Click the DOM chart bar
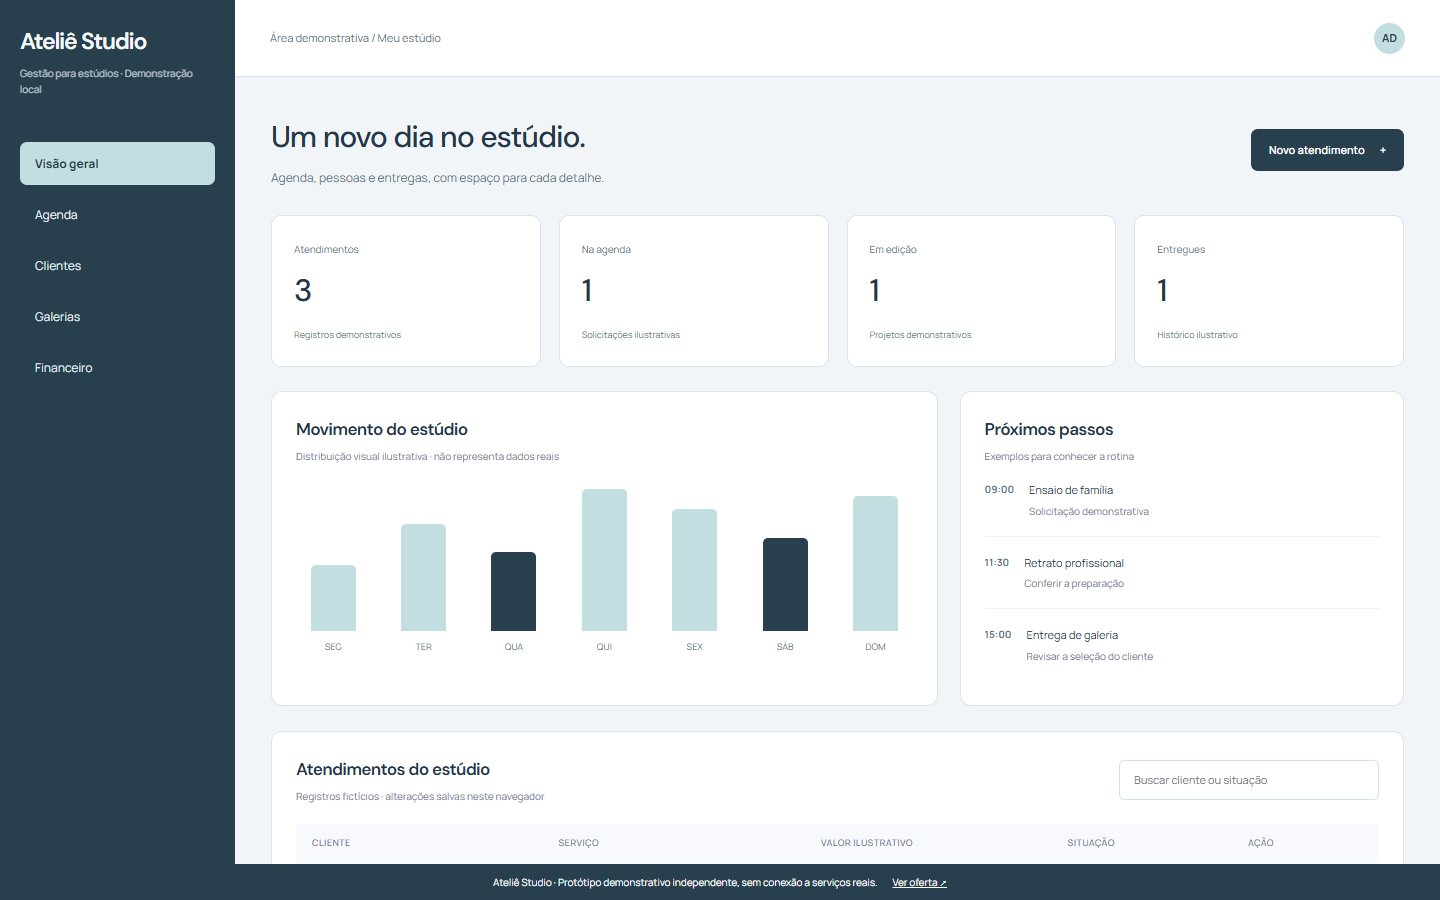Viewport: 1440px width, 900px height. coord(875,563)
